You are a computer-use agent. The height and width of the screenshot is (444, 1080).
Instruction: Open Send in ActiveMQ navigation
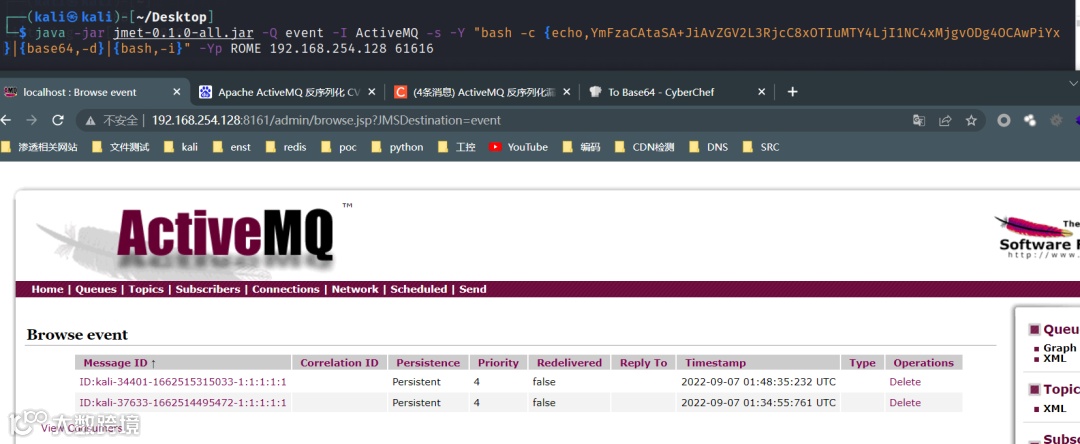(x=472, y=289)
